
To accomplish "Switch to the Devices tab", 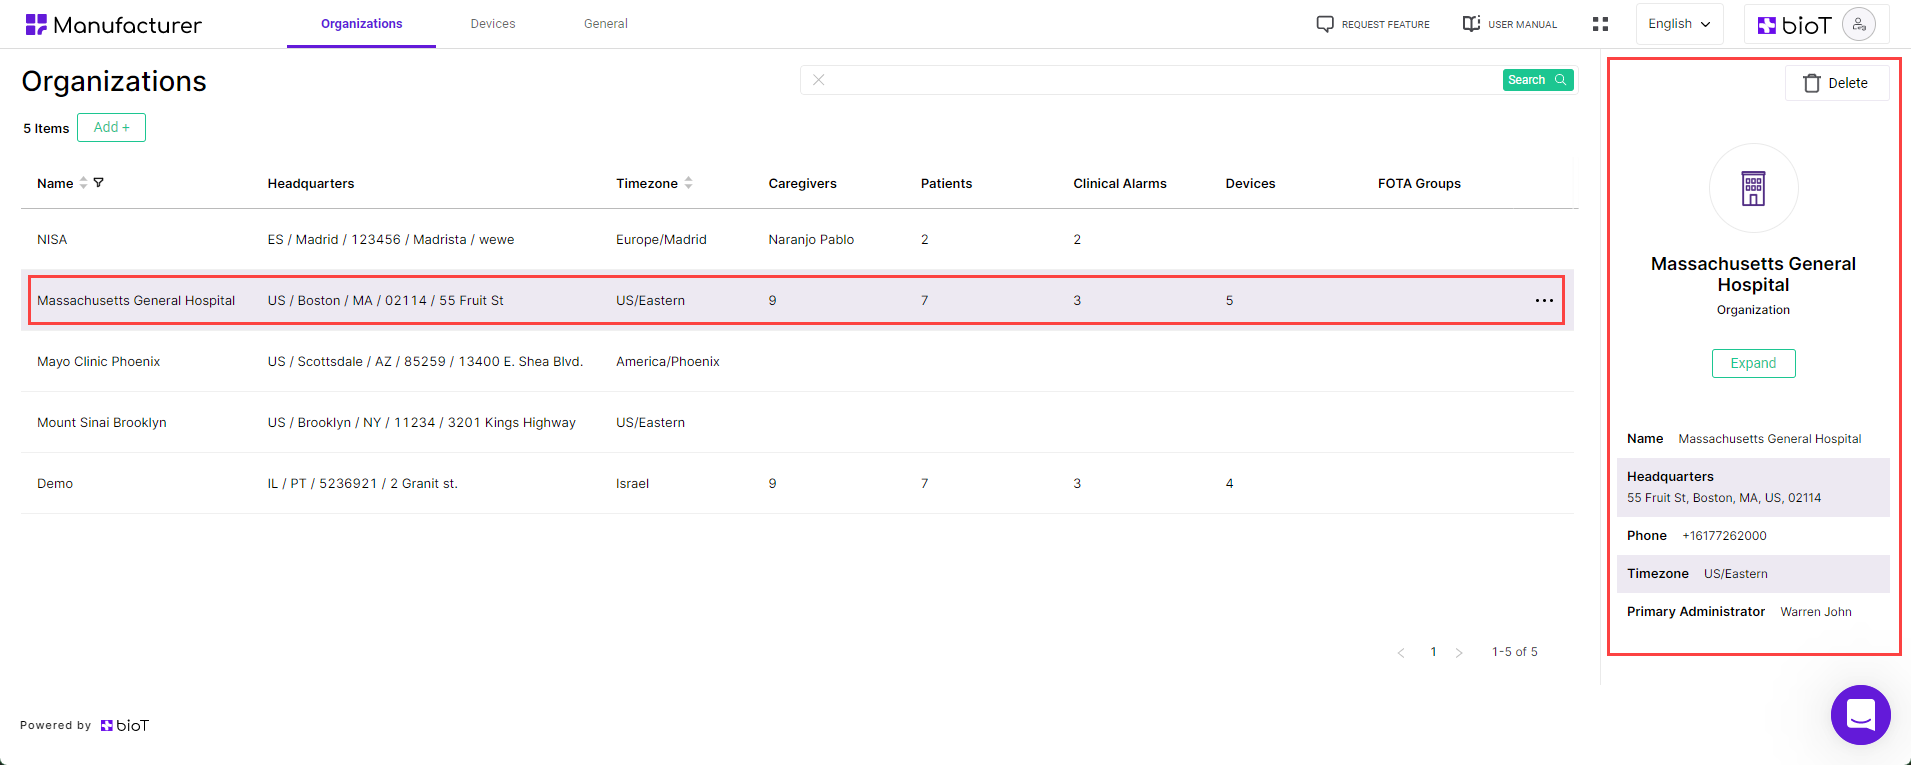I will click(x=493, y=24).
